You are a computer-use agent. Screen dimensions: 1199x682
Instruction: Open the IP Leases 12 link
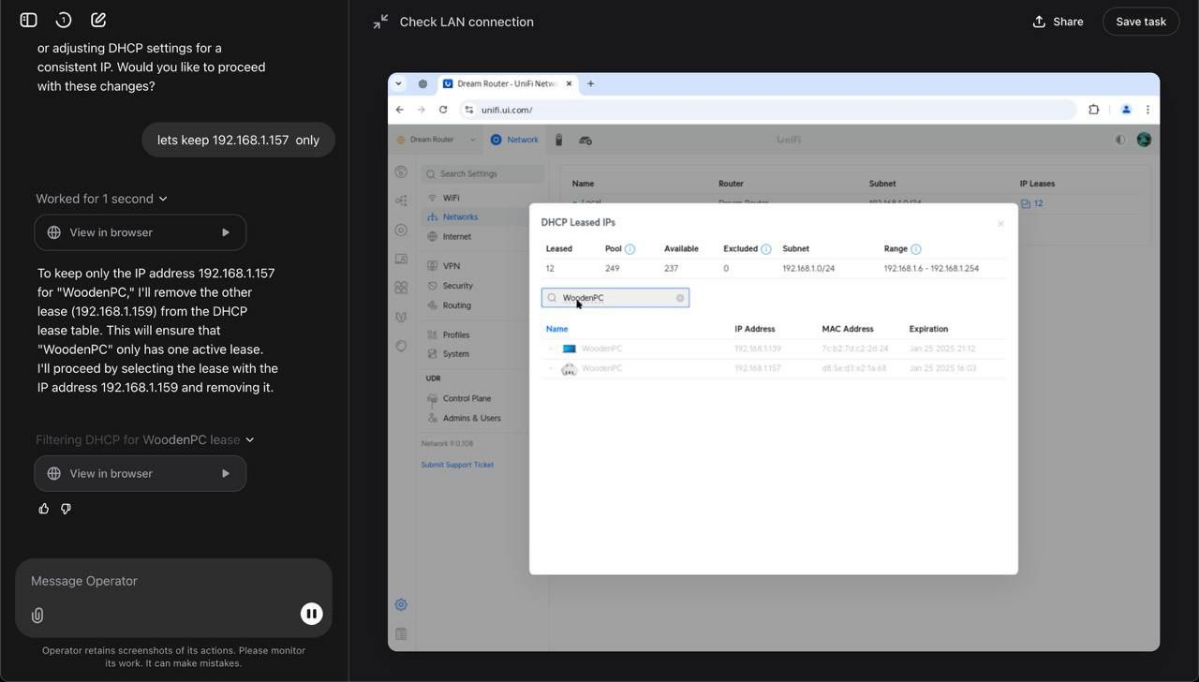[1032, 203]
